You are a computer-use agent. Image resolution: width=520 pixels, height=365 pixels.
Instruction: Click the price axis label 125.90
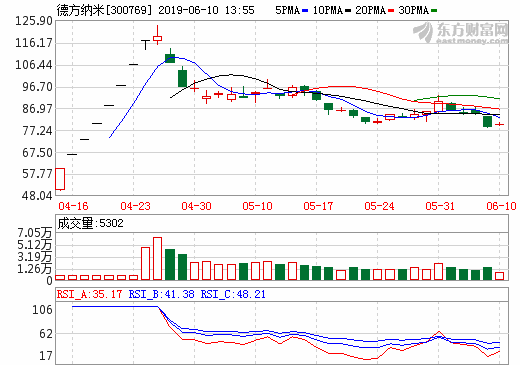click(x=34, y=21)
